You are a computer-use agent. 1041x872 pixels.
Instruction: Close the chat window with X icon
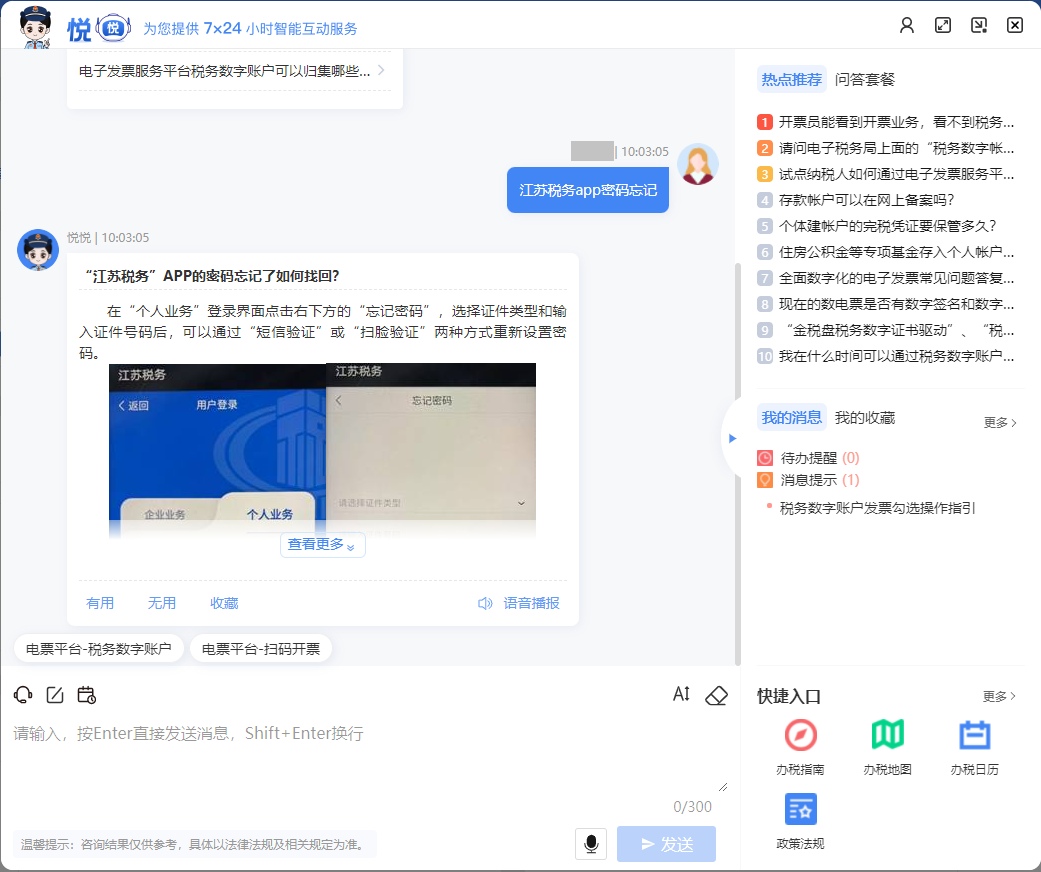[1014, 25]
